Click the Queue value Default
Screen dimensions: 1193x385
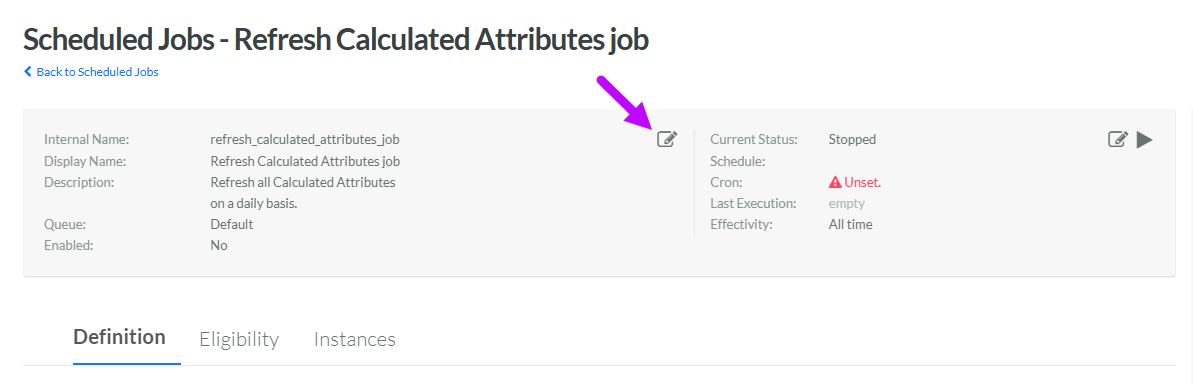(x=231, y=224)
